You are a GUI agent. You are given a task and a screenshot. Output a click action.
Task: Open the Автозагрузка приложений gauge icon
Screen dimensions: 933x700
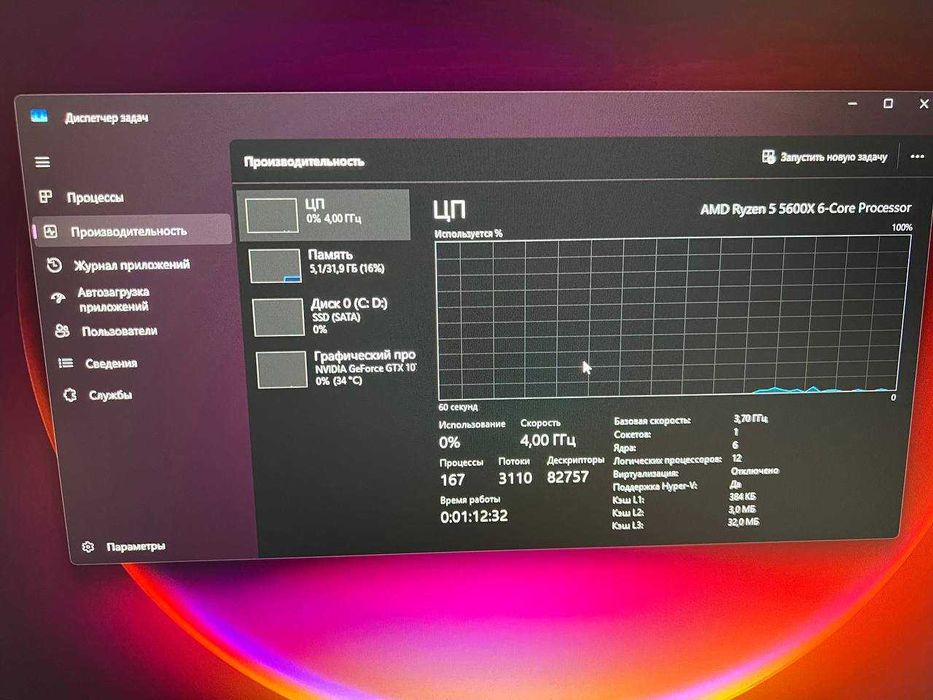pos(58,297)
